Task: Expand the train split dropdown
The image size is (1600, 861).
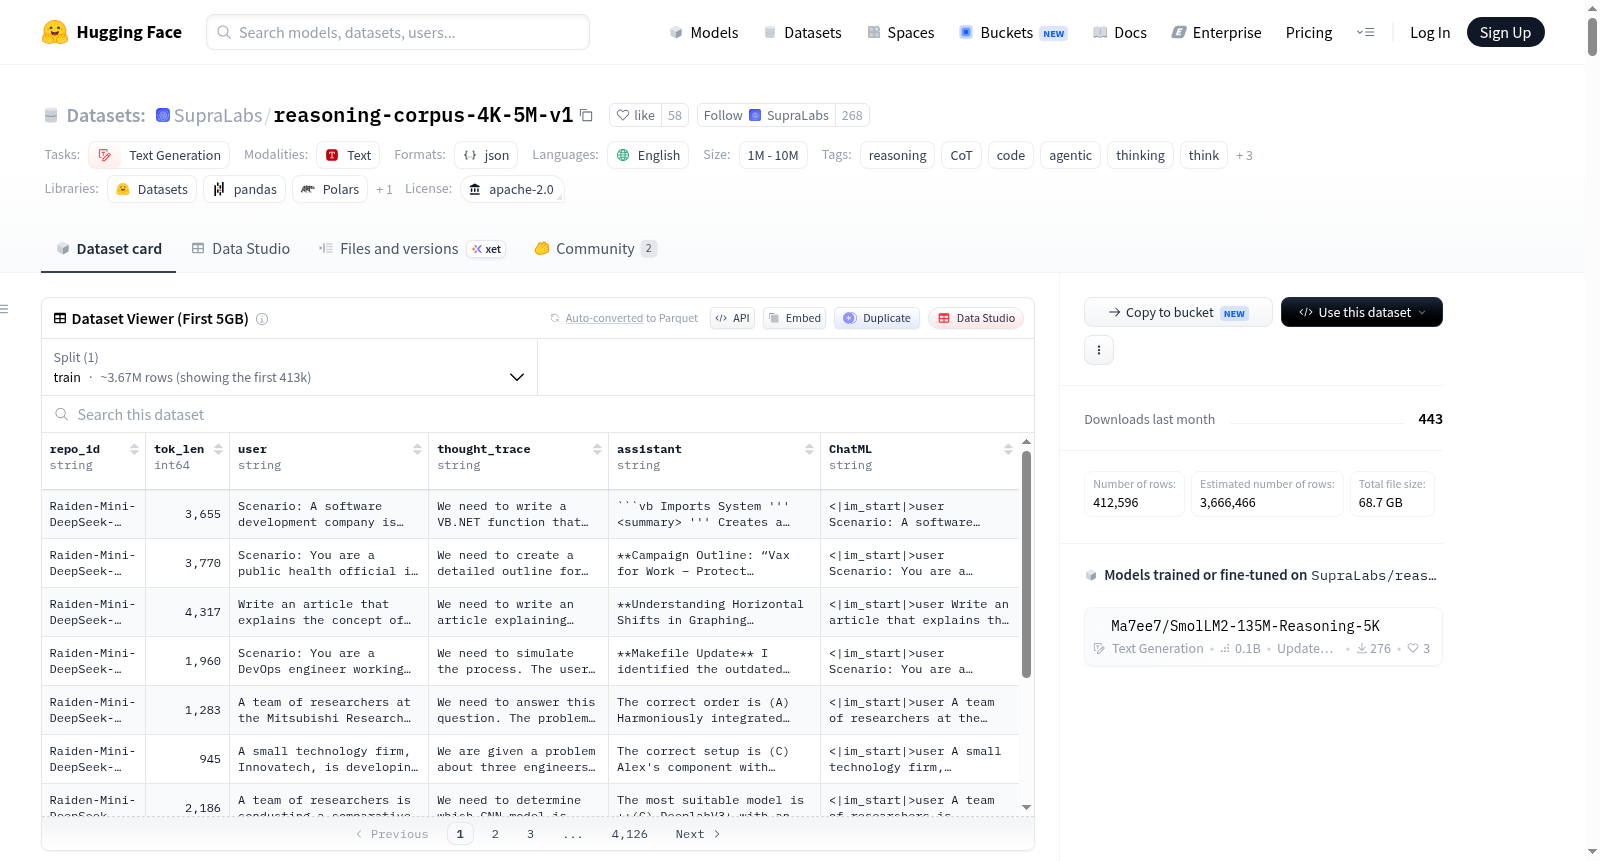Action: pyautogui.click(x=289, y=367)
